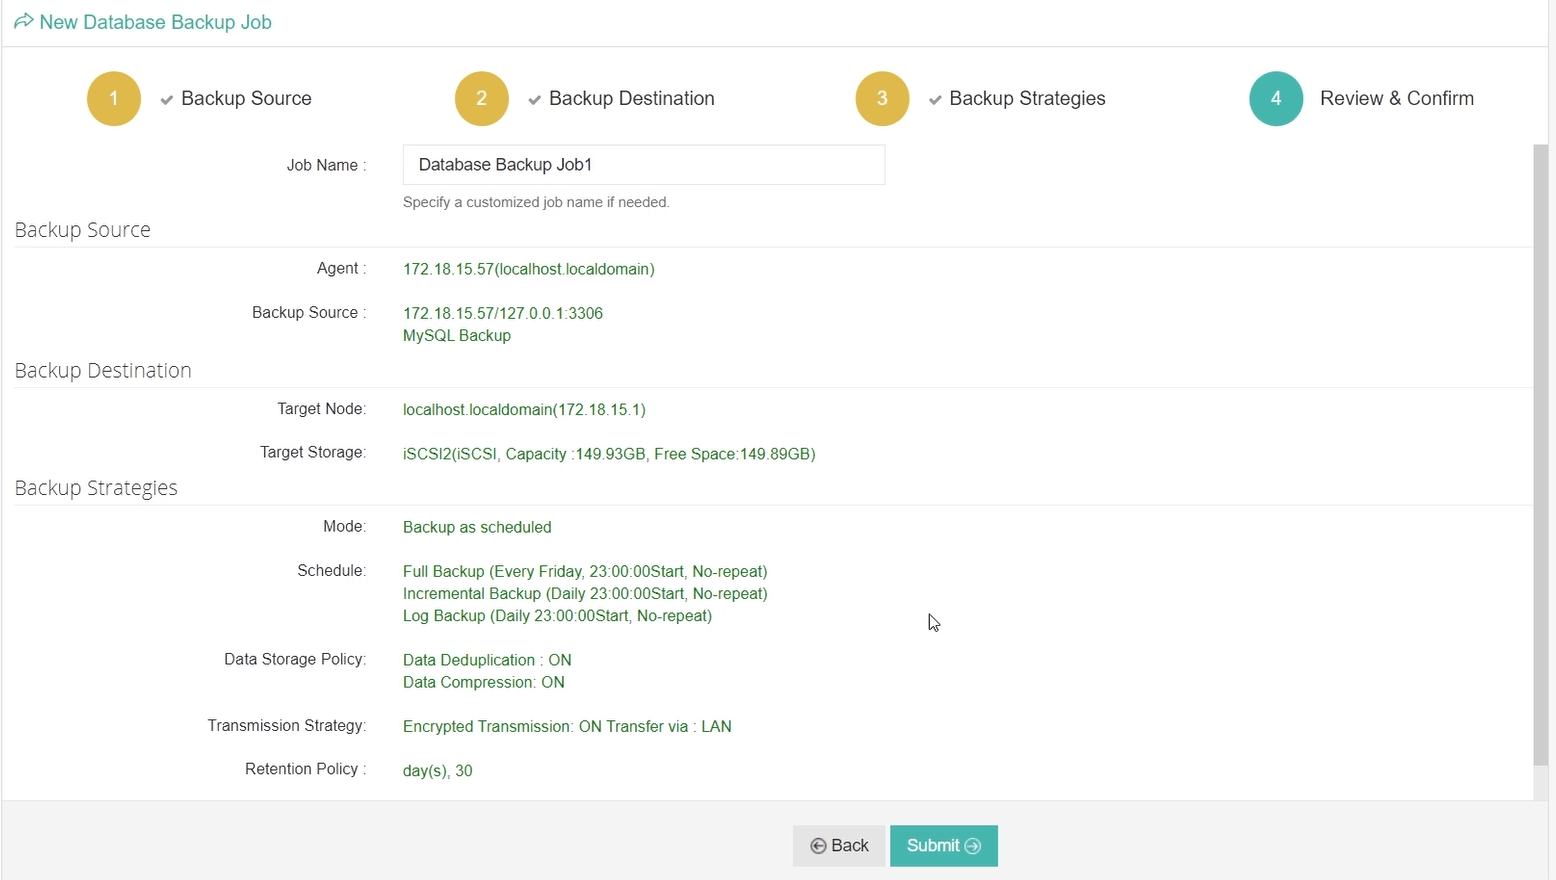
Task: Click the step 3 circle icon
Action: pyautogui.click(x=882, y=98)
